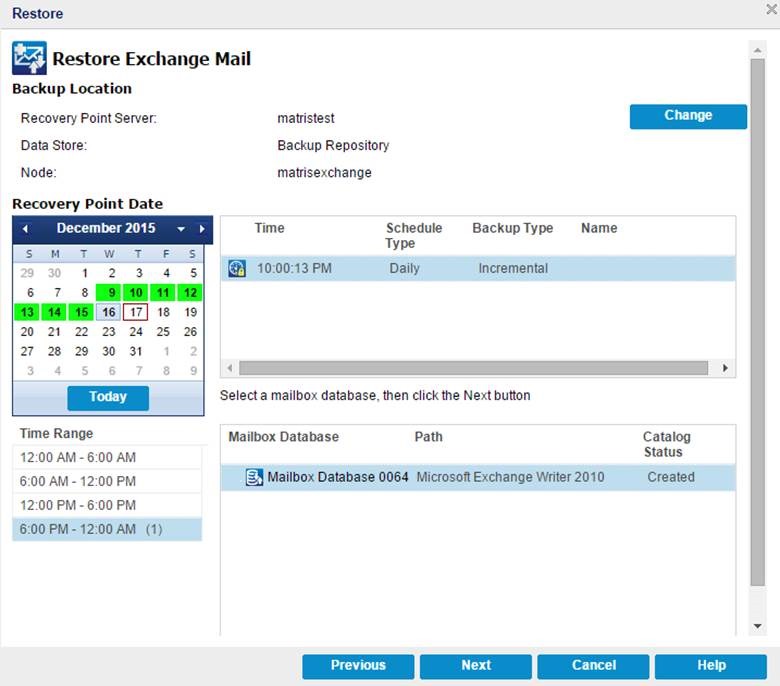The width and height of the screenshot is (780, 686).
Task: Go to previous month in calendar
Action: tap(25, 229)
